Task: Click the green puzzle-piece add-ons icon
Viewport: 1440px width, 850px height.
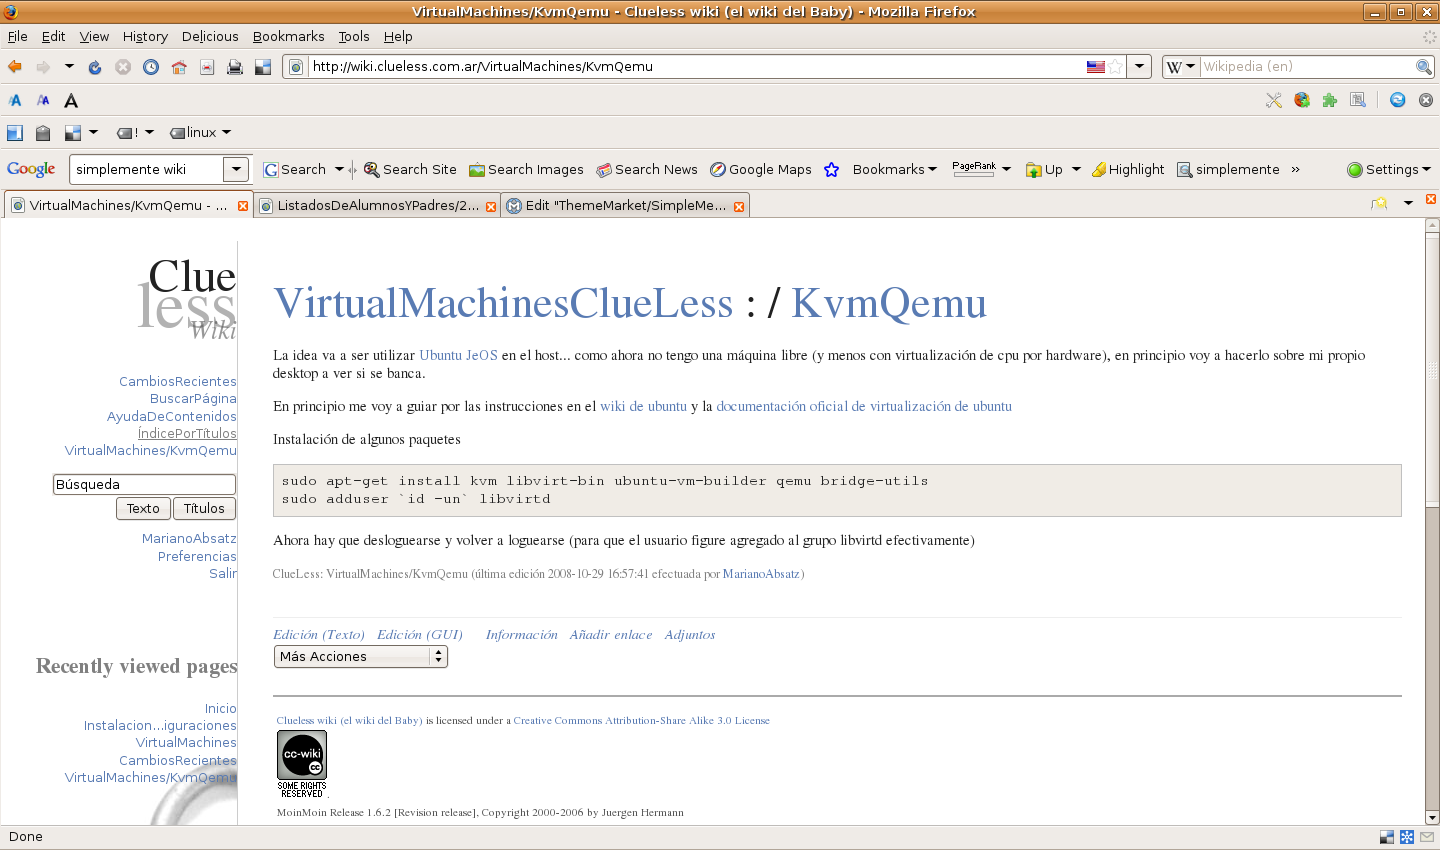Action: point(1330,100)
